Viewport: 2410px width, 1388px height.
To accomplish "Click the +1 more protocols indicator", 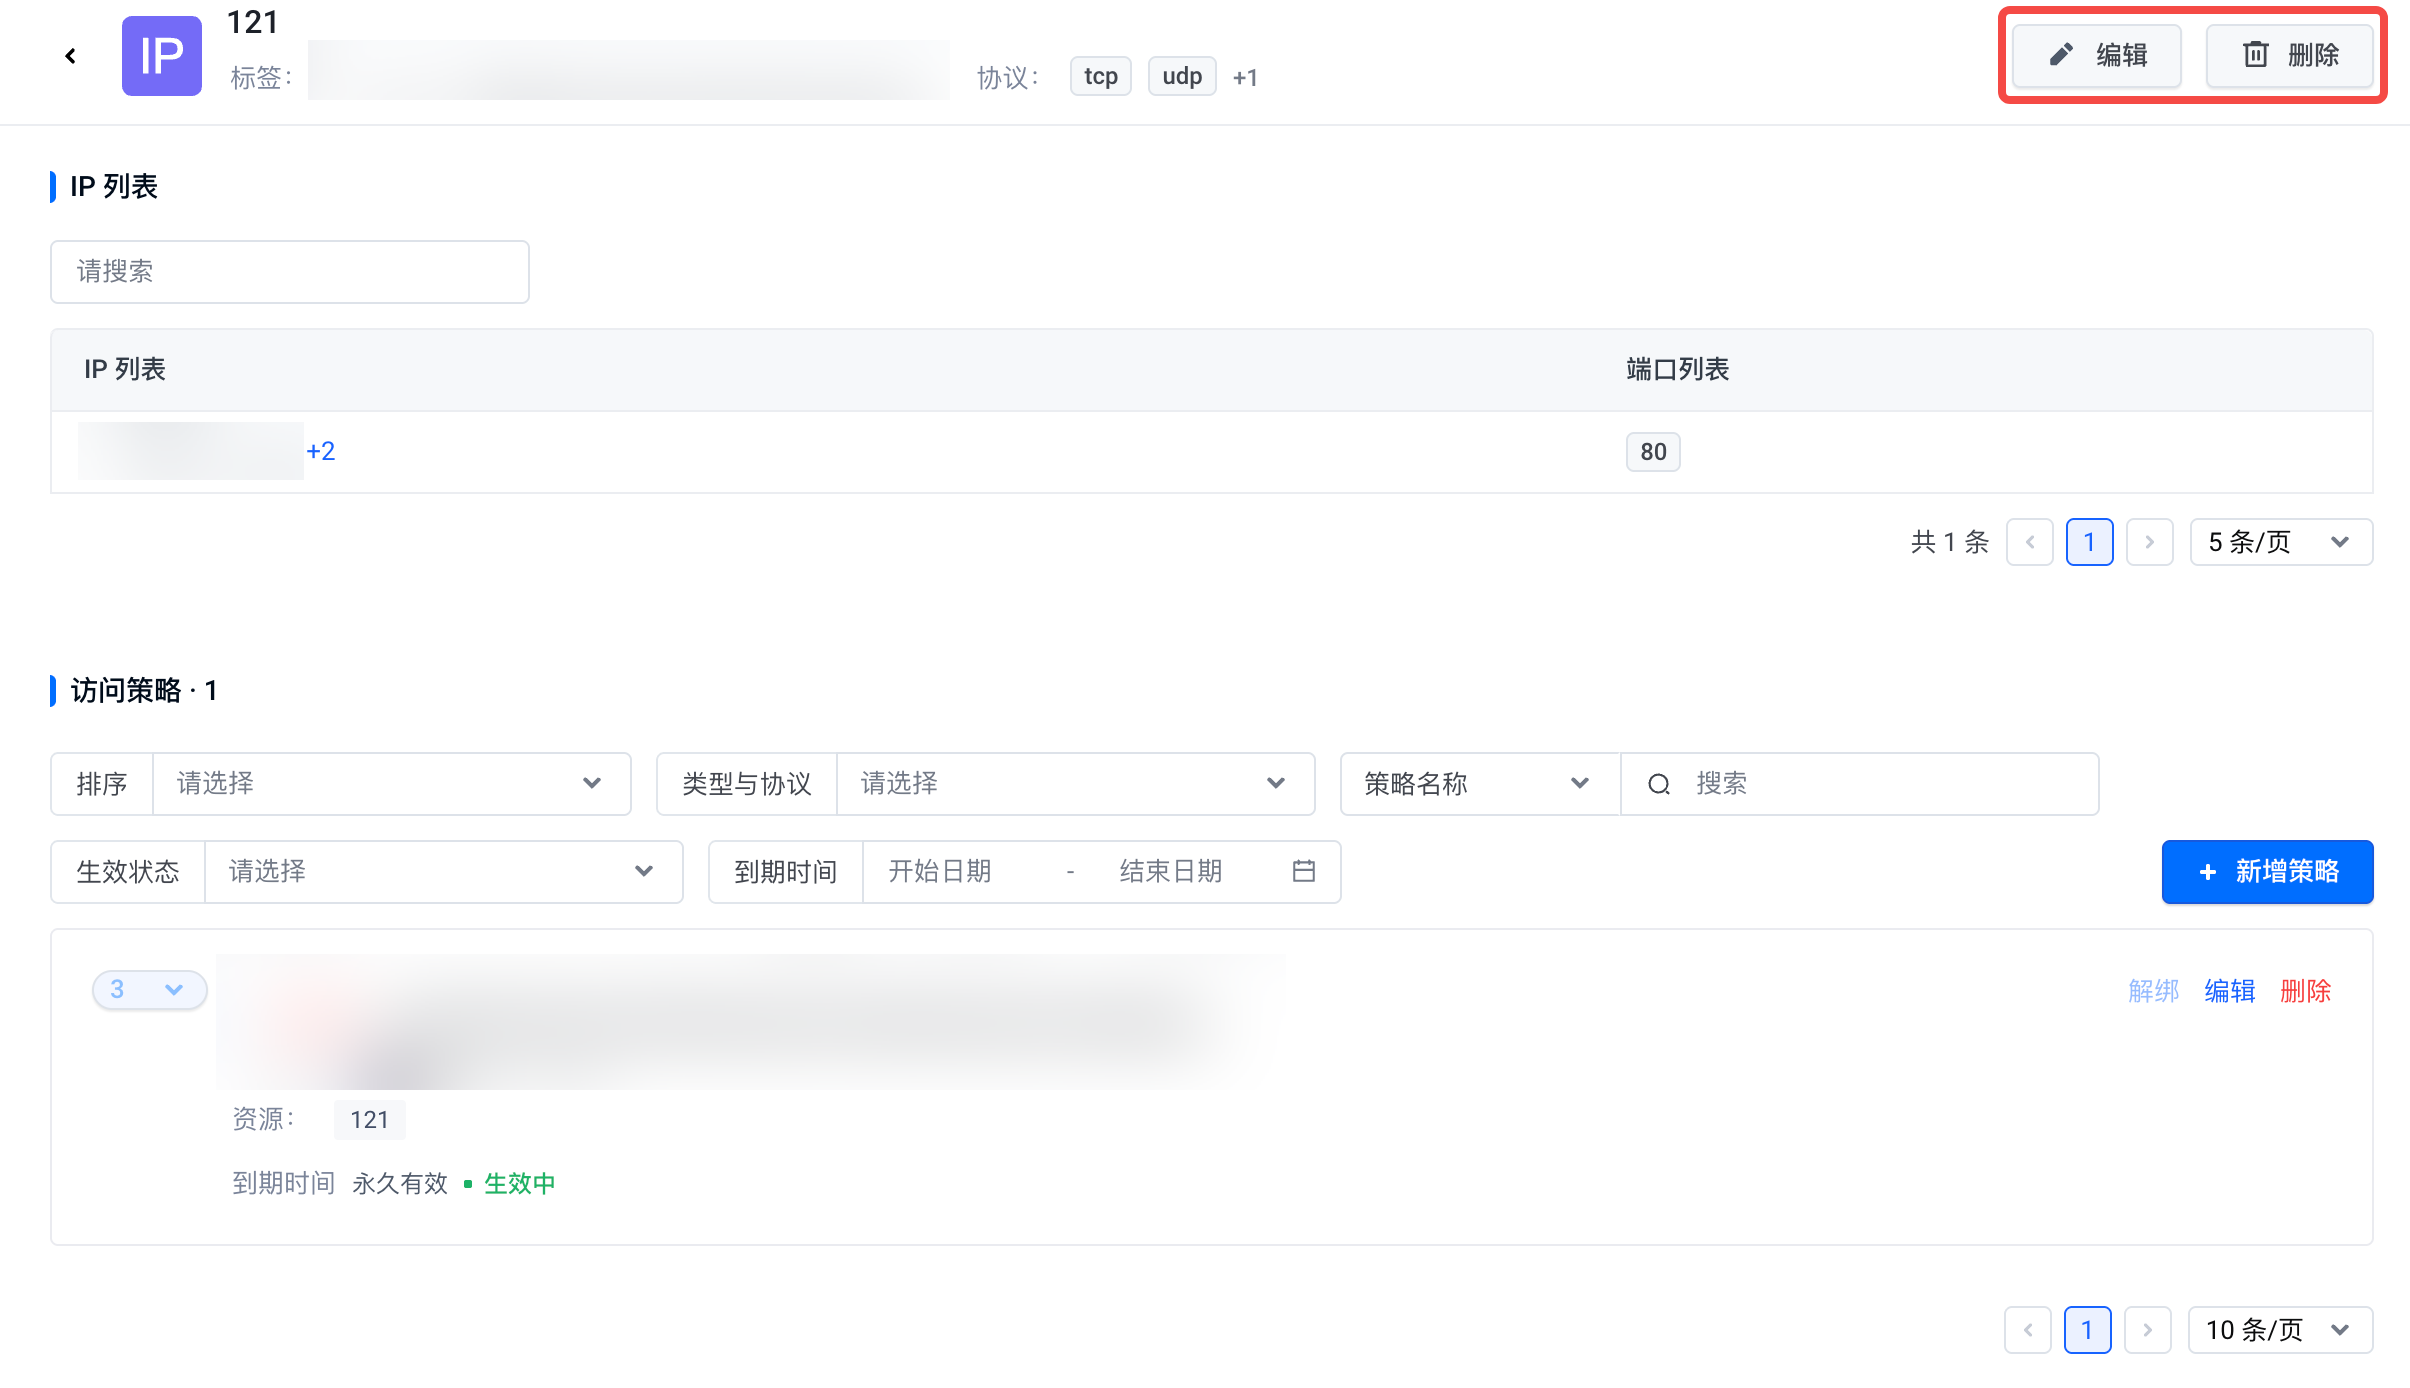I will coord(1245,77).
